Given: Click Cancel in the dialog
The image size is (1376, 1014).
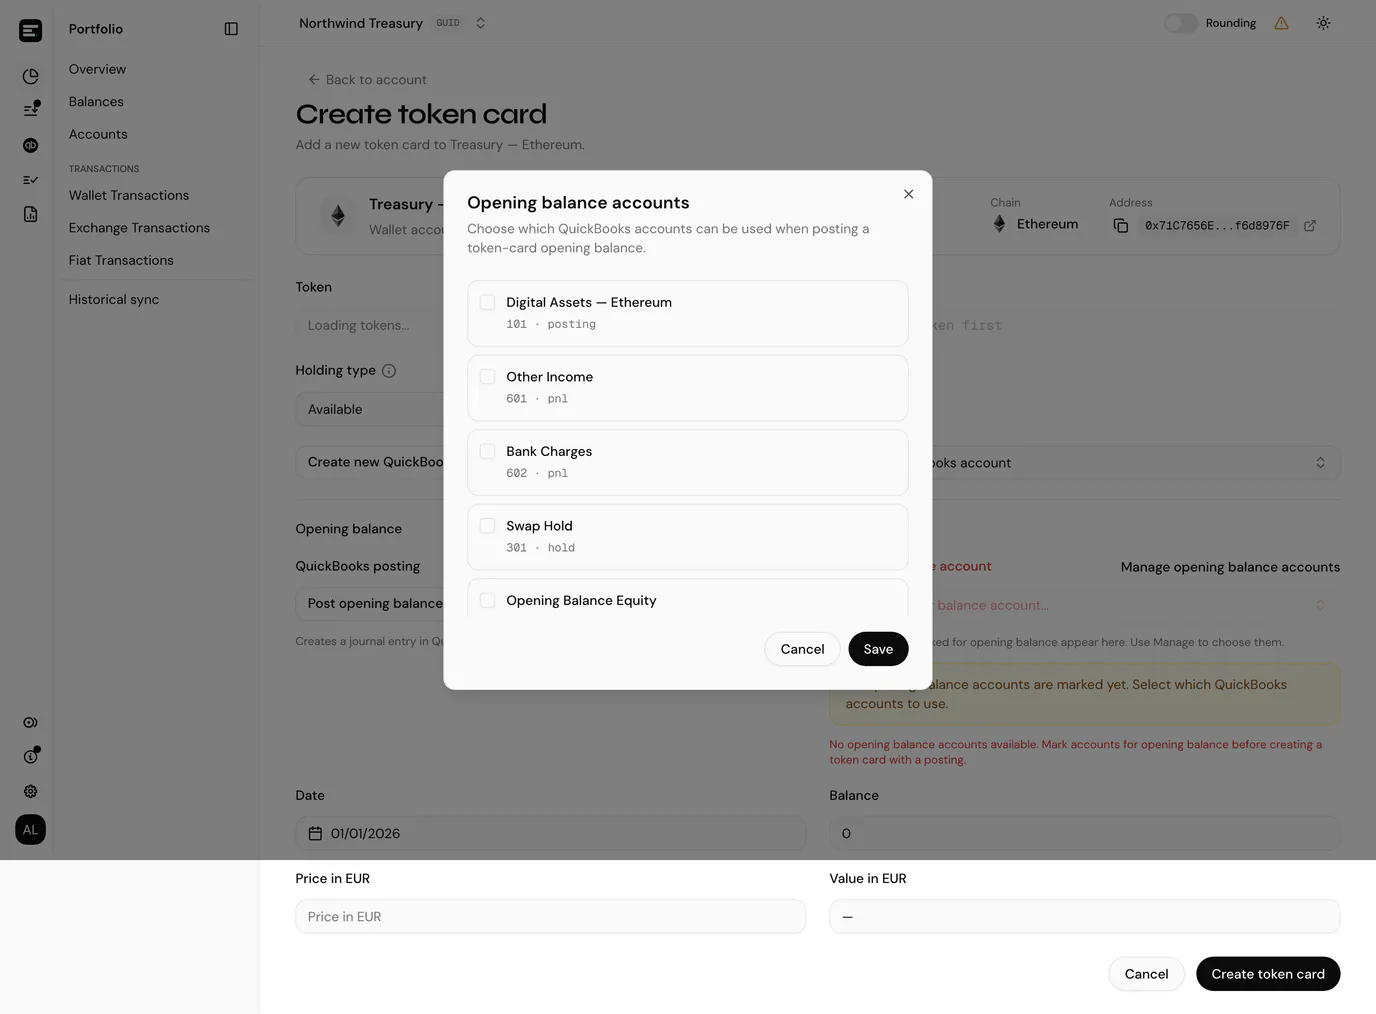Looking at the screenshot, I should point(802,649).
